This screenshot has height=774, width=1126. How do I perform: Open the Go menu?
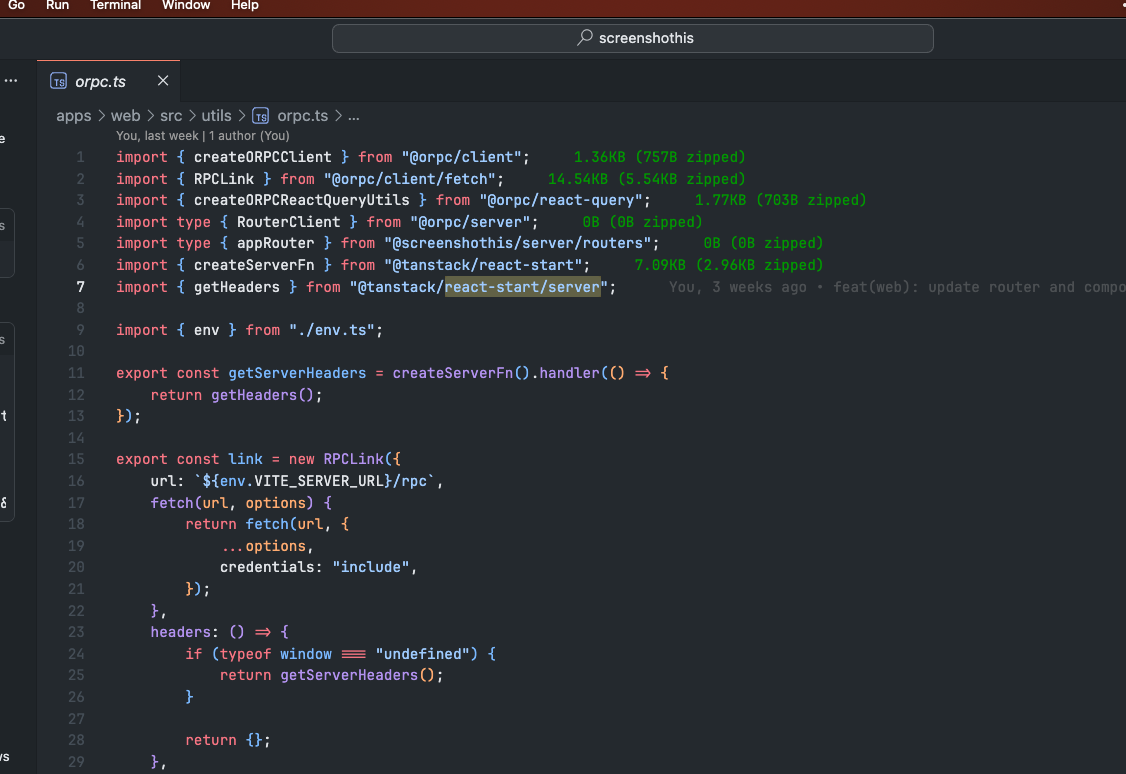(x=17, y=5)
